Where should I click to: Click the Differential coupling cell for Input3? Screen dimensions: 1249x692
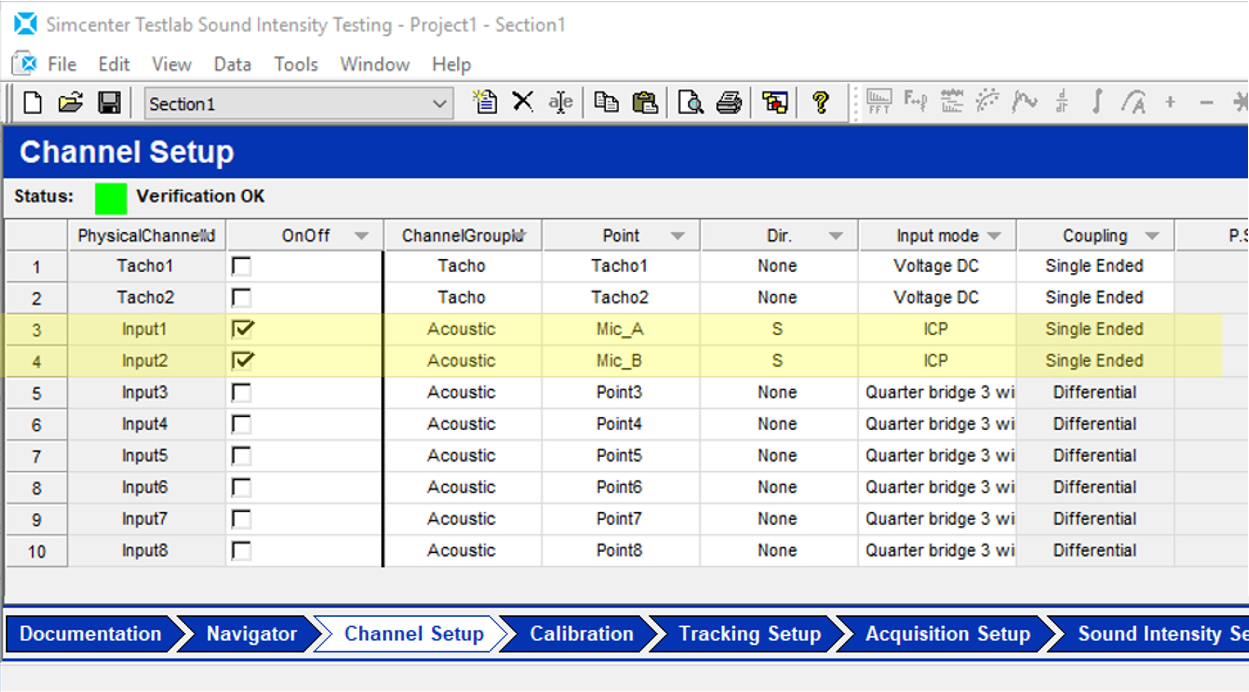[x=1095, y=392]
